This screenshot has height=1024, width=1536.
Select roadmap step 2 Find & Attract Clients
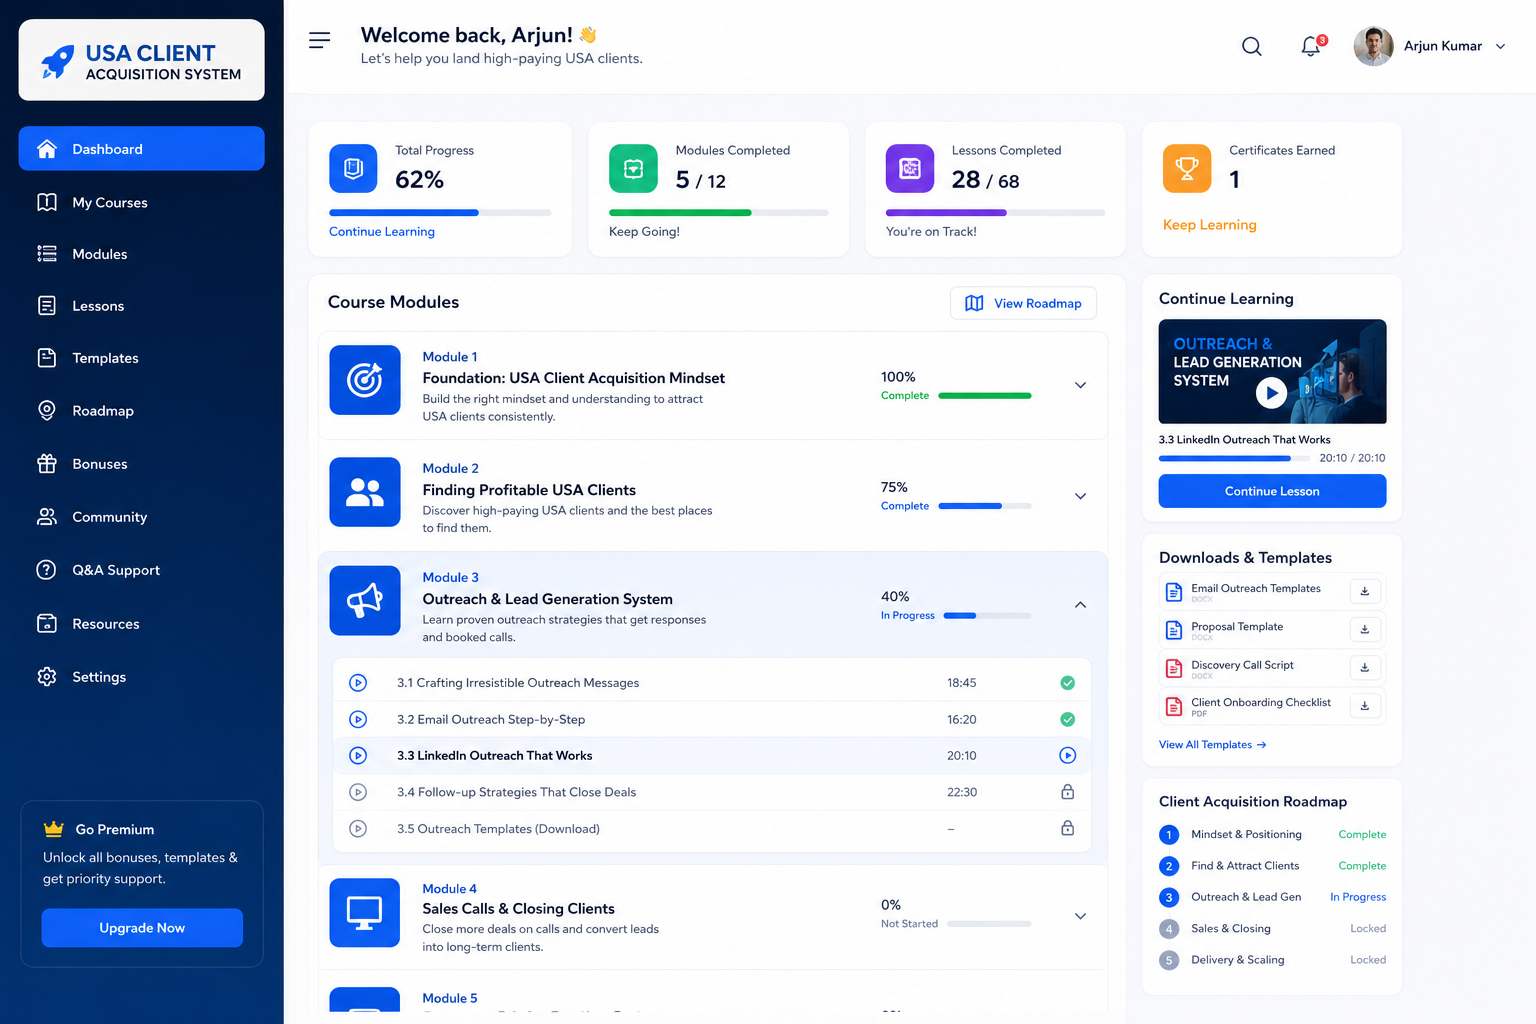pos(1272,866)
